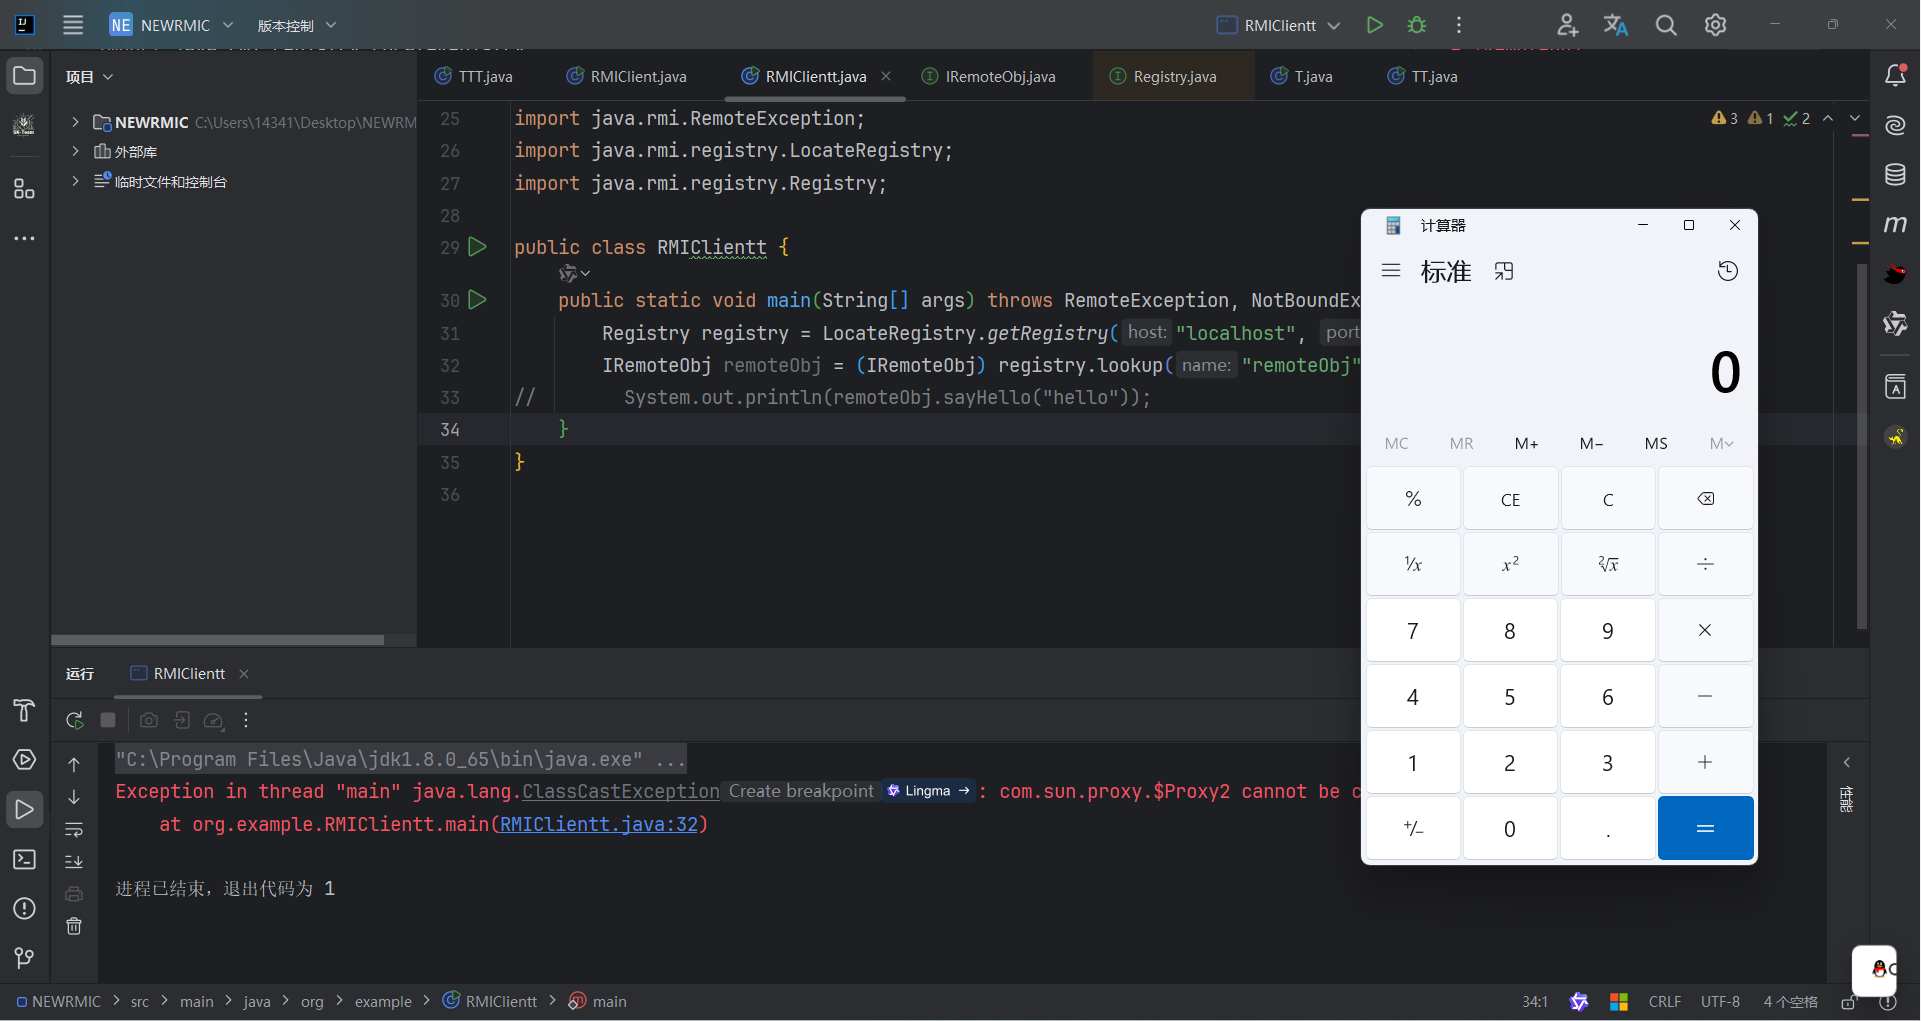
Task: Click calculator CE button
Action: click(x=1510, y=499)
